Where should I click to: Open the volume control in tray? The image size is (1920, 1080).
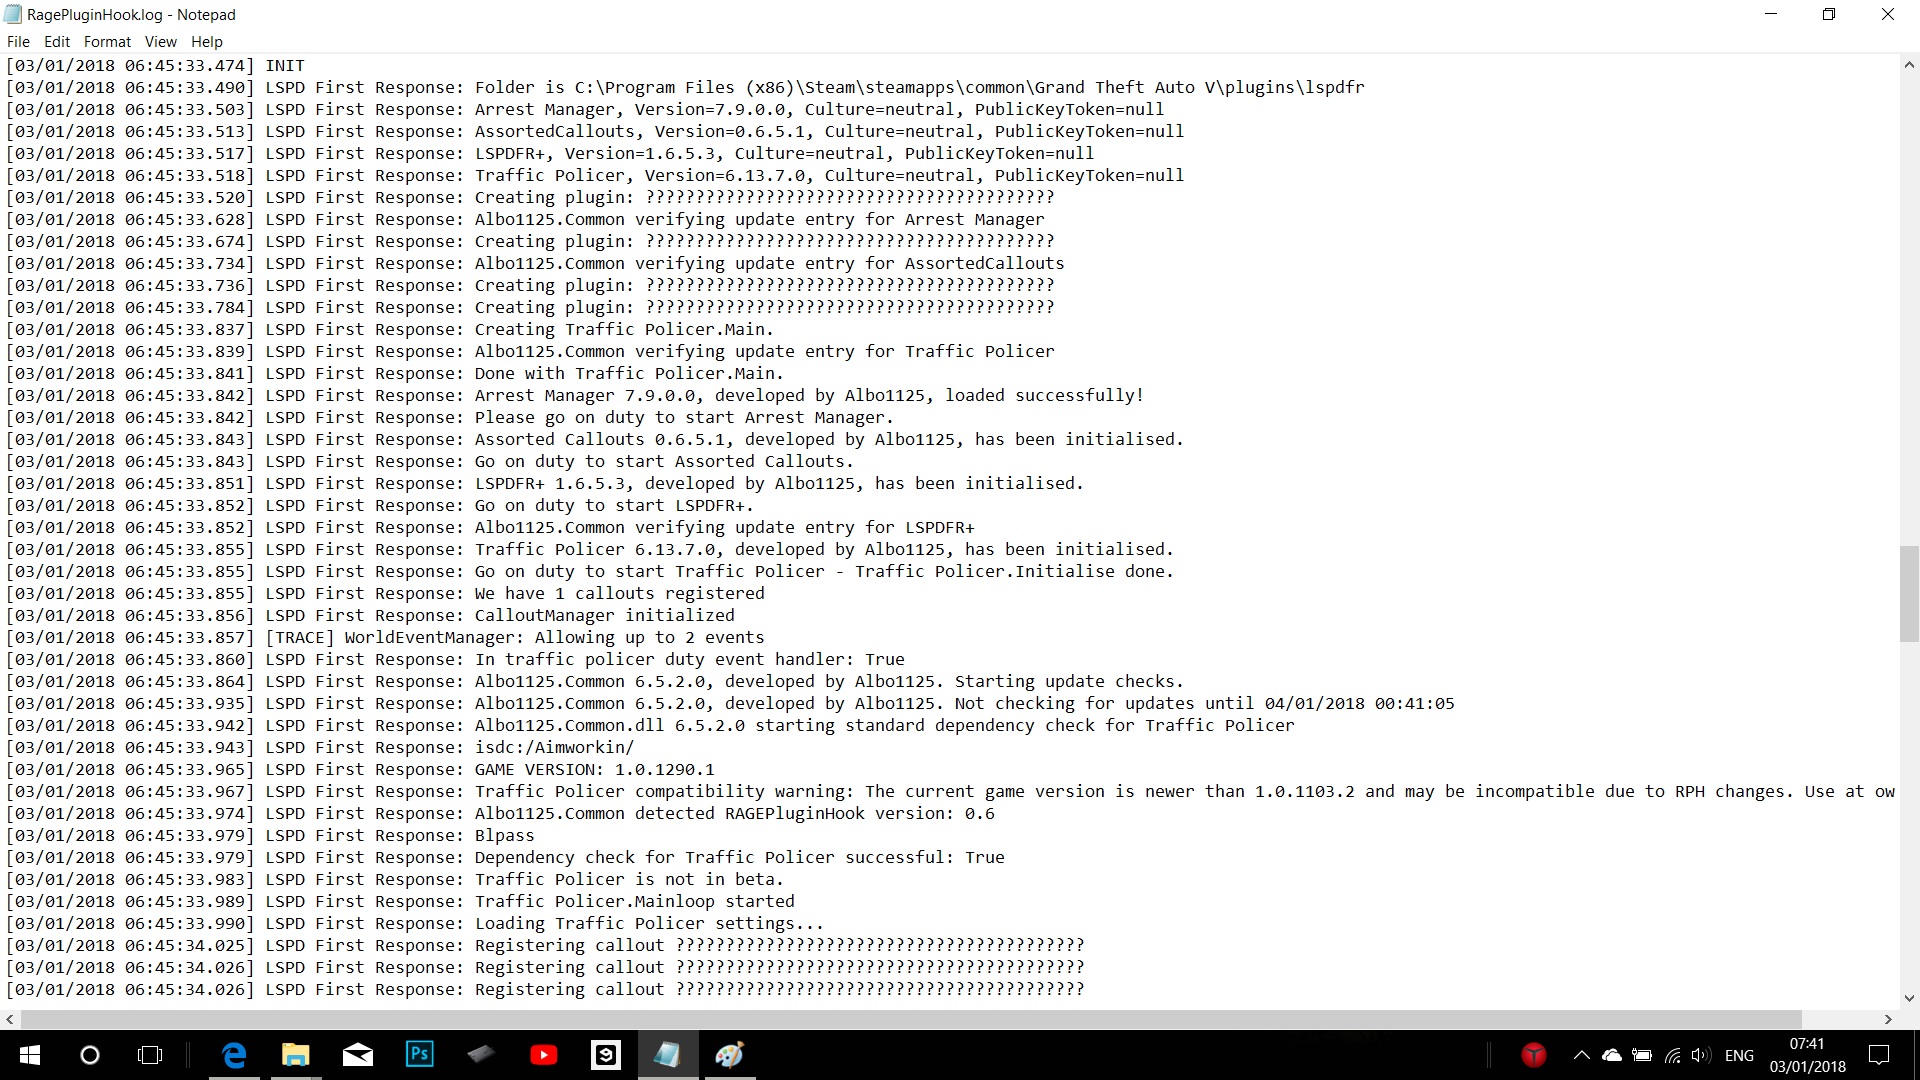tap(1701, 1055)
